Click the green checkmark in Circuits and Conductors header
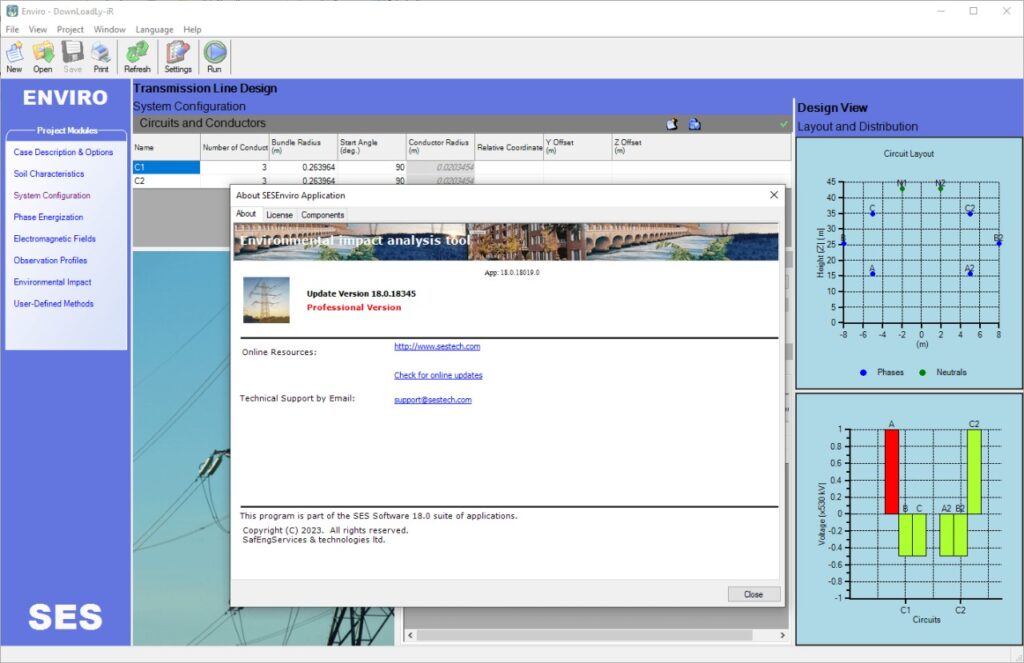1024x663 pixels. tap(784, 124)
